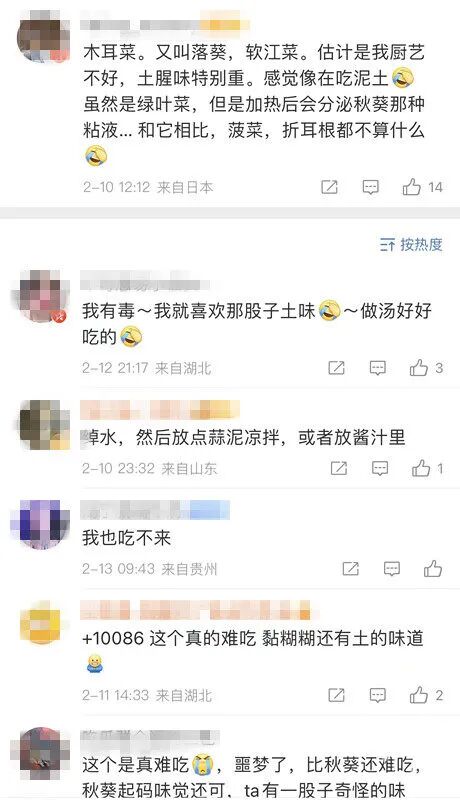Screen dimensions: 460x800
Task: Share the top comment from 日本
Action: tap(329, 187)
